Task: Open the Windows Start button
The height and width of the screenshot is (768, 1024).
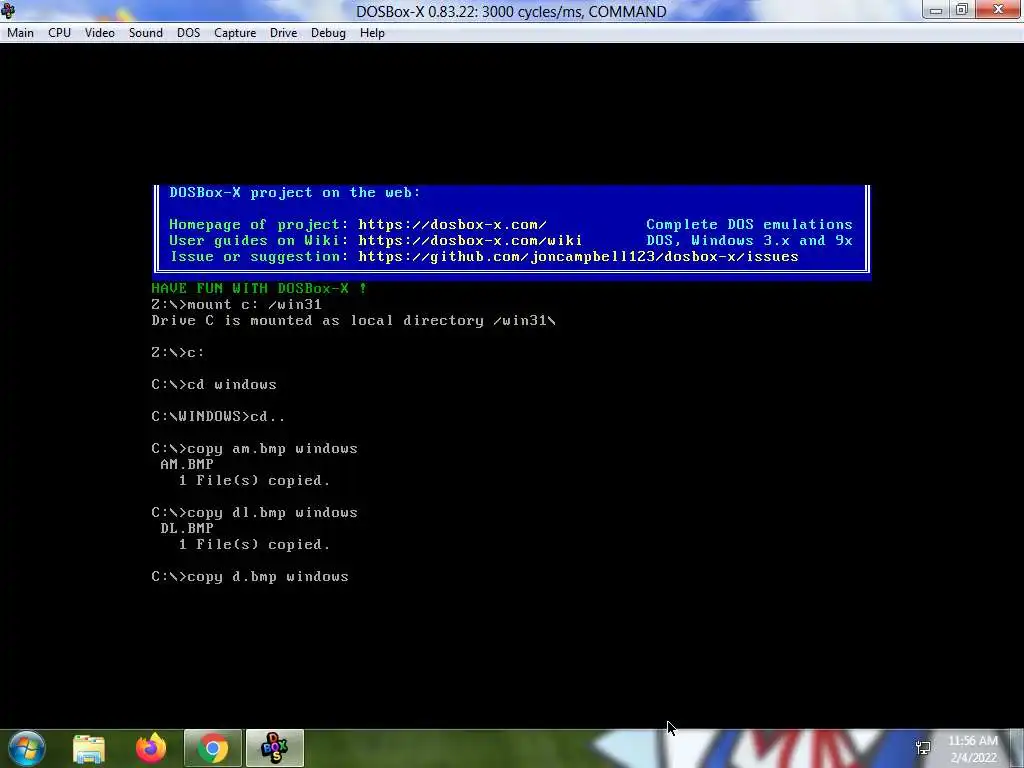Action: pyautogui.click(x=27, y=748)
